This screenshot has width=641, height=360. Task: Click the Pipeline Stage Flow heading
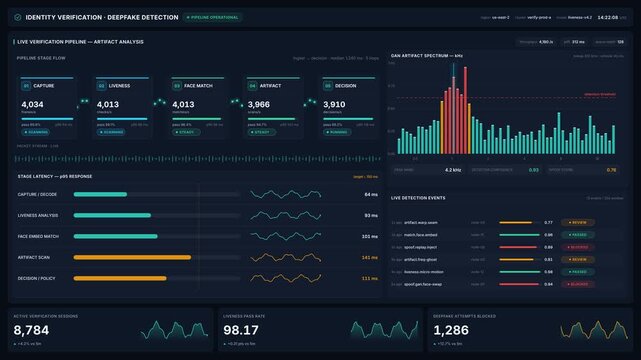coord(41,58)
